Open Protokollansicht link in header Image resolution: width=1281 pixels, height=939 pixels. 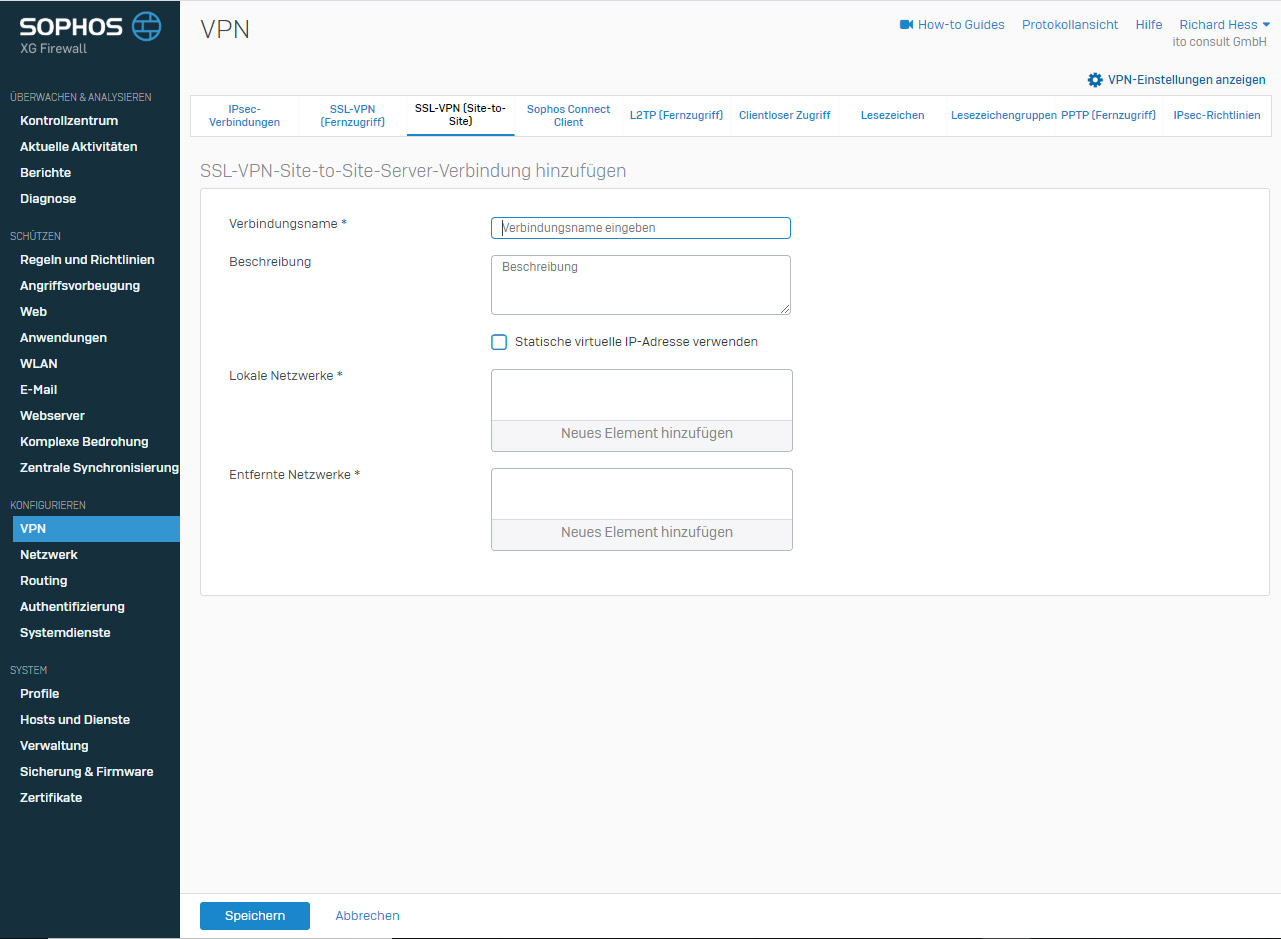pos(1069,25)
